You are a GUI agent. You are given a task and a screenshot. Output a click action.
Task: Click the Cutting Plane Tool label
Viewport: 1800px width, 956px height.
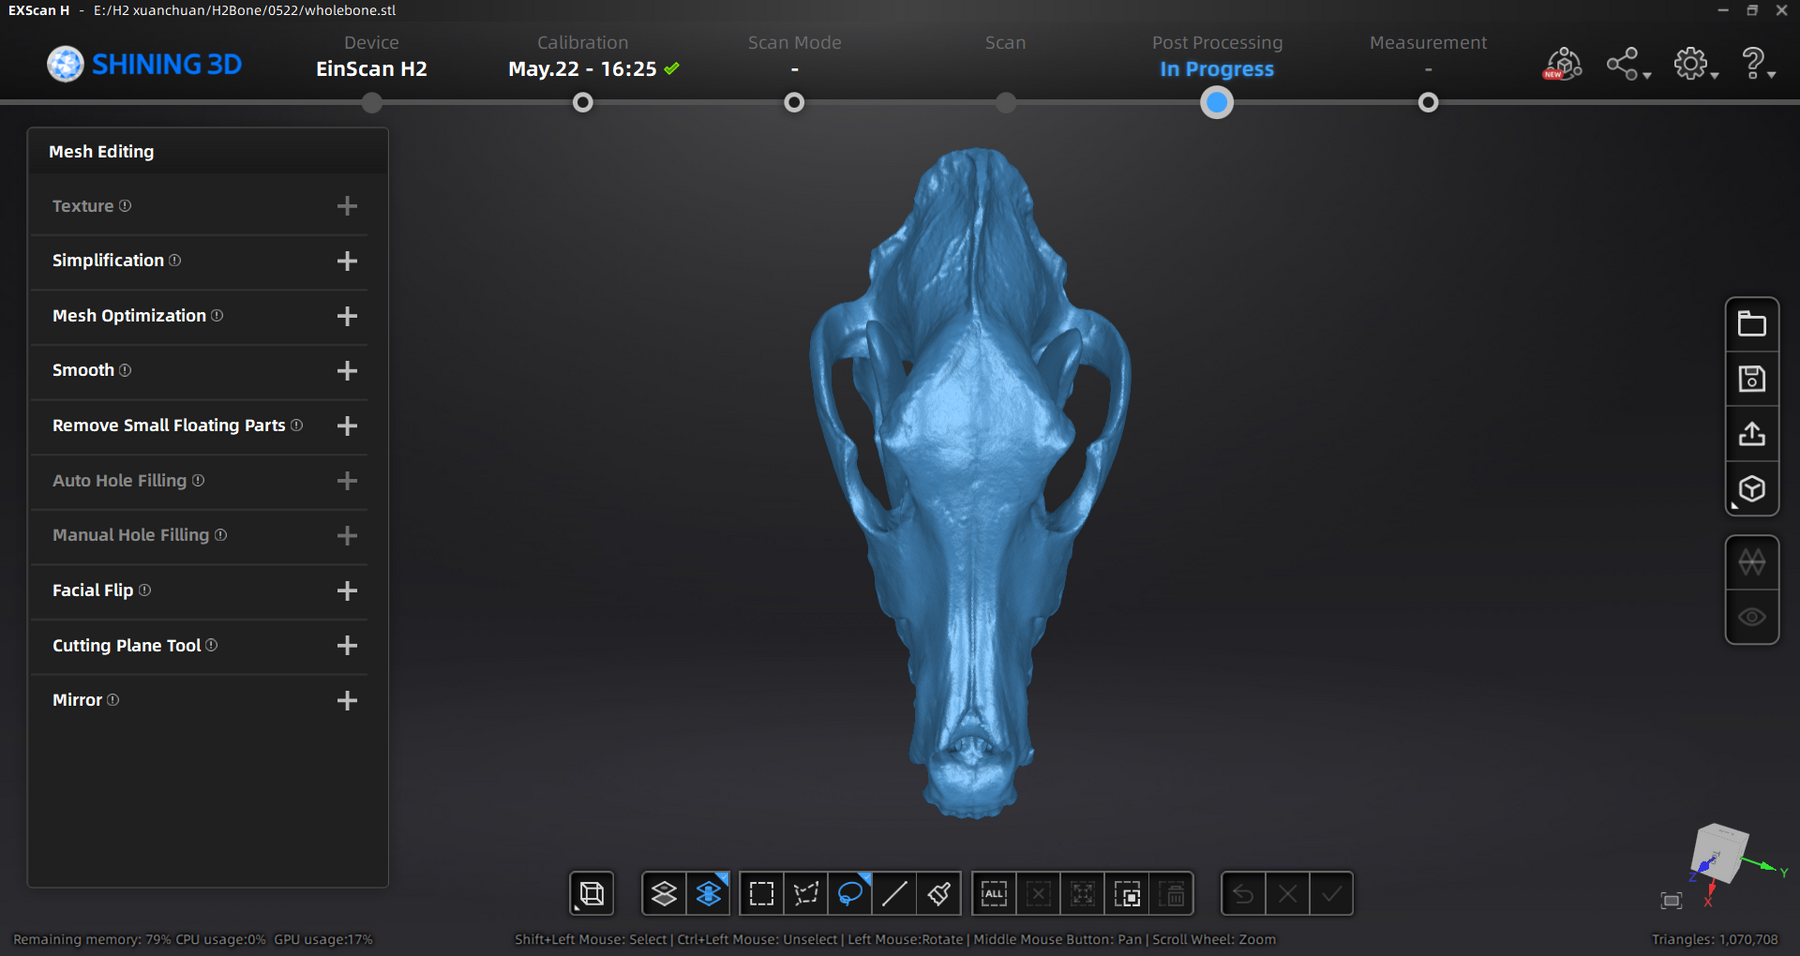pos(127,646)
